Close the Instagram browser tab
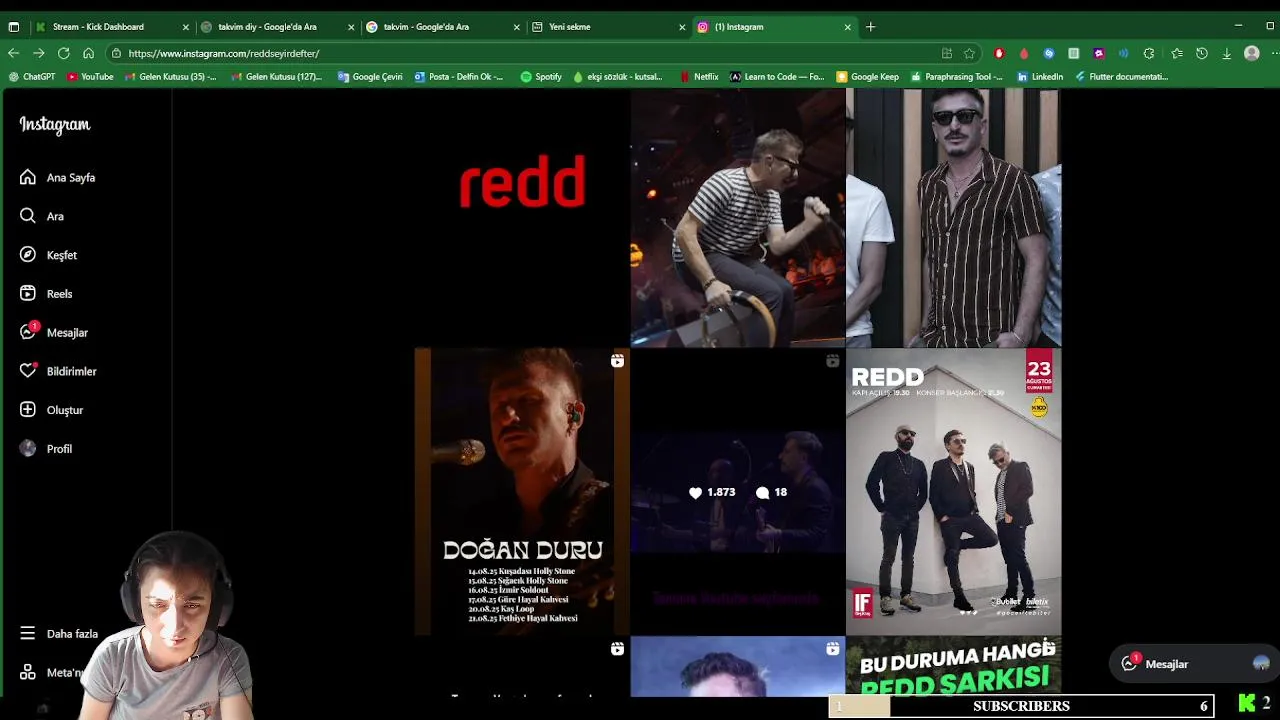The height and width of the screenshot is (720, 1280). [x=848, y=27]
